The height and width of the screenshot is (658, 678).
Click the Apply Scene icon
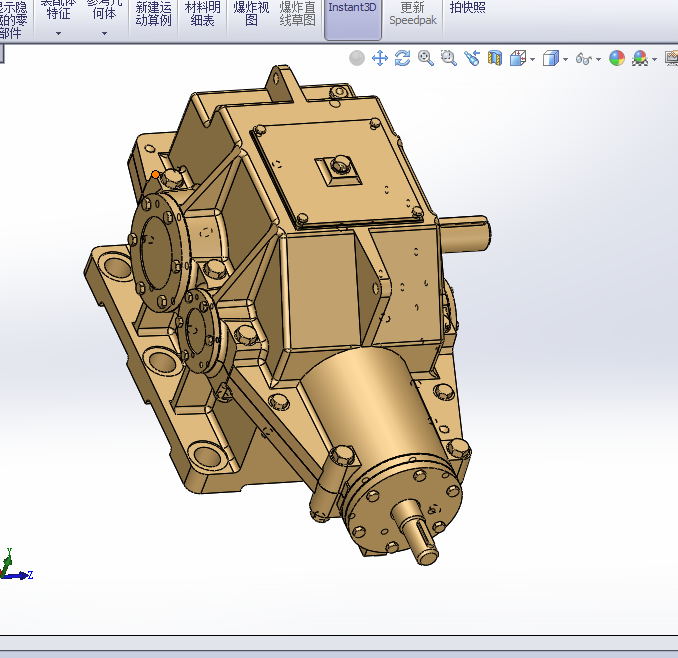point(640,58)
